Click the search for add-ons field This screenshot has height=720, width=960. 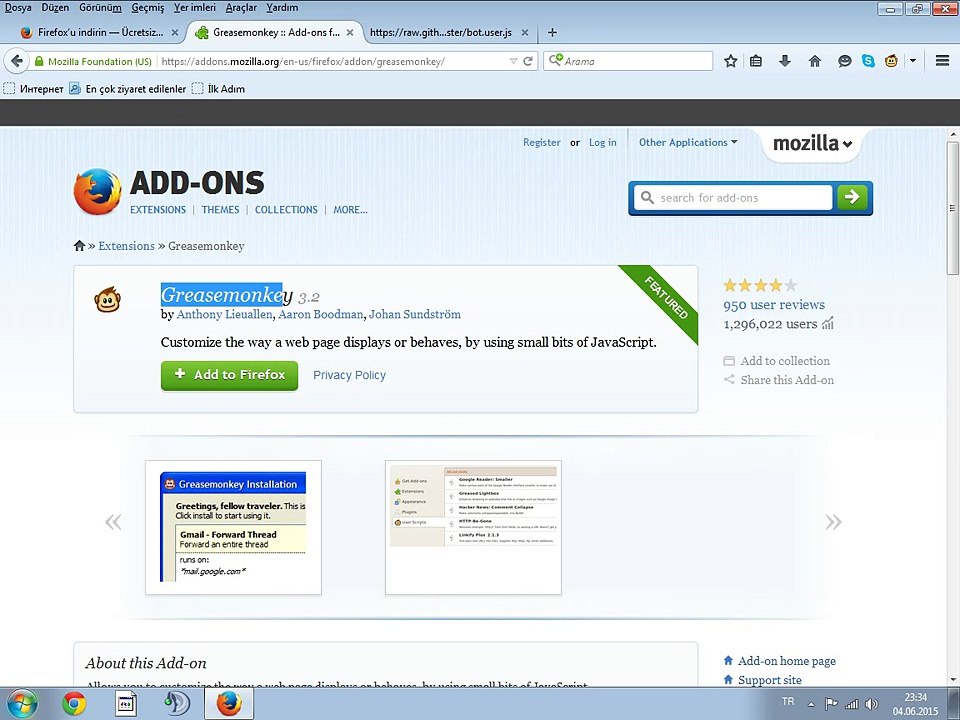[733, 198]
